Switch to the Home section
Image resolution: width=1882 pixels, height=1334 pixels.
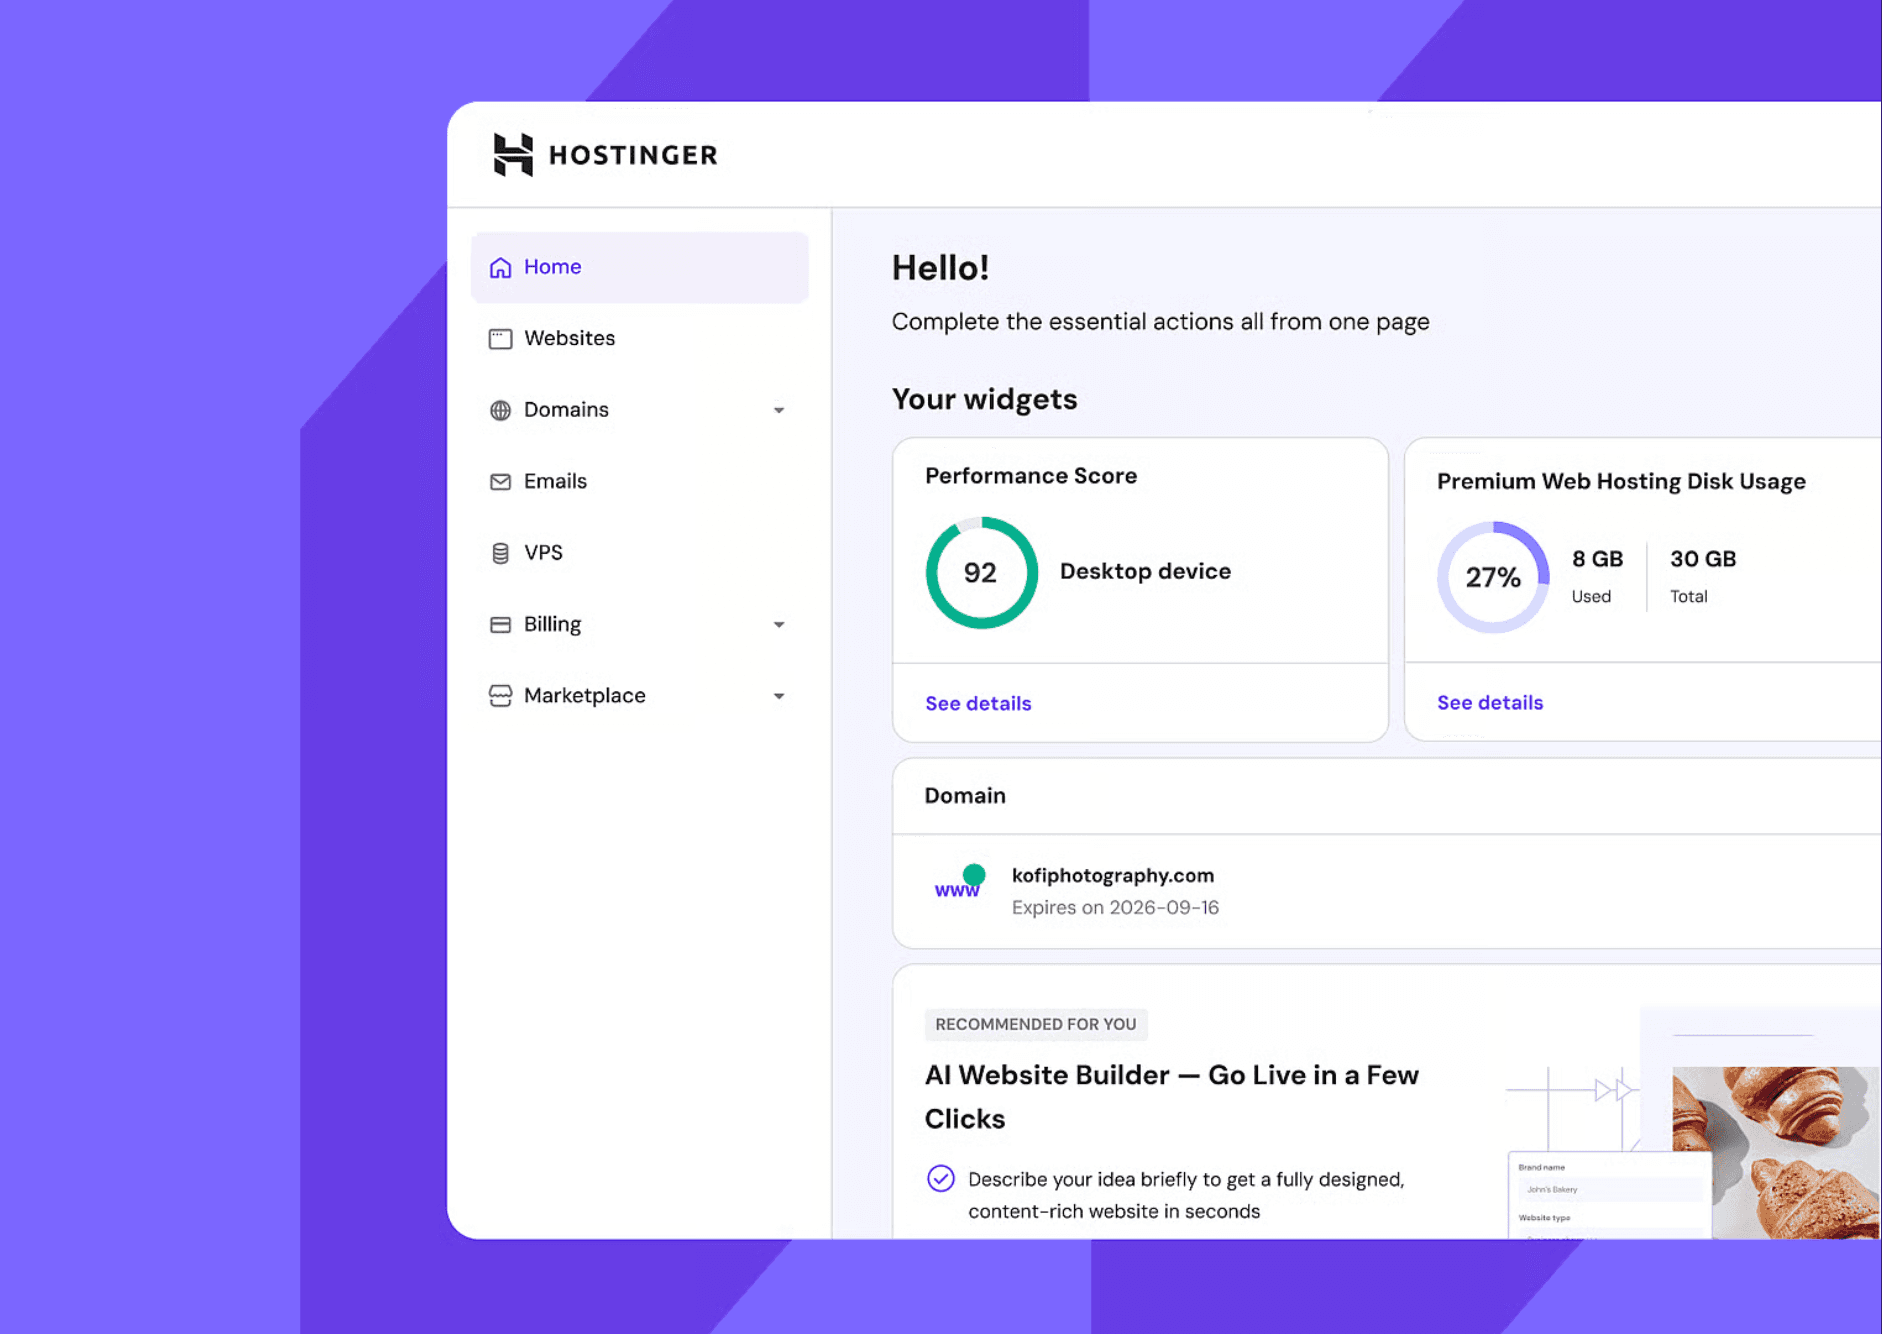click(x=552, y=266)
